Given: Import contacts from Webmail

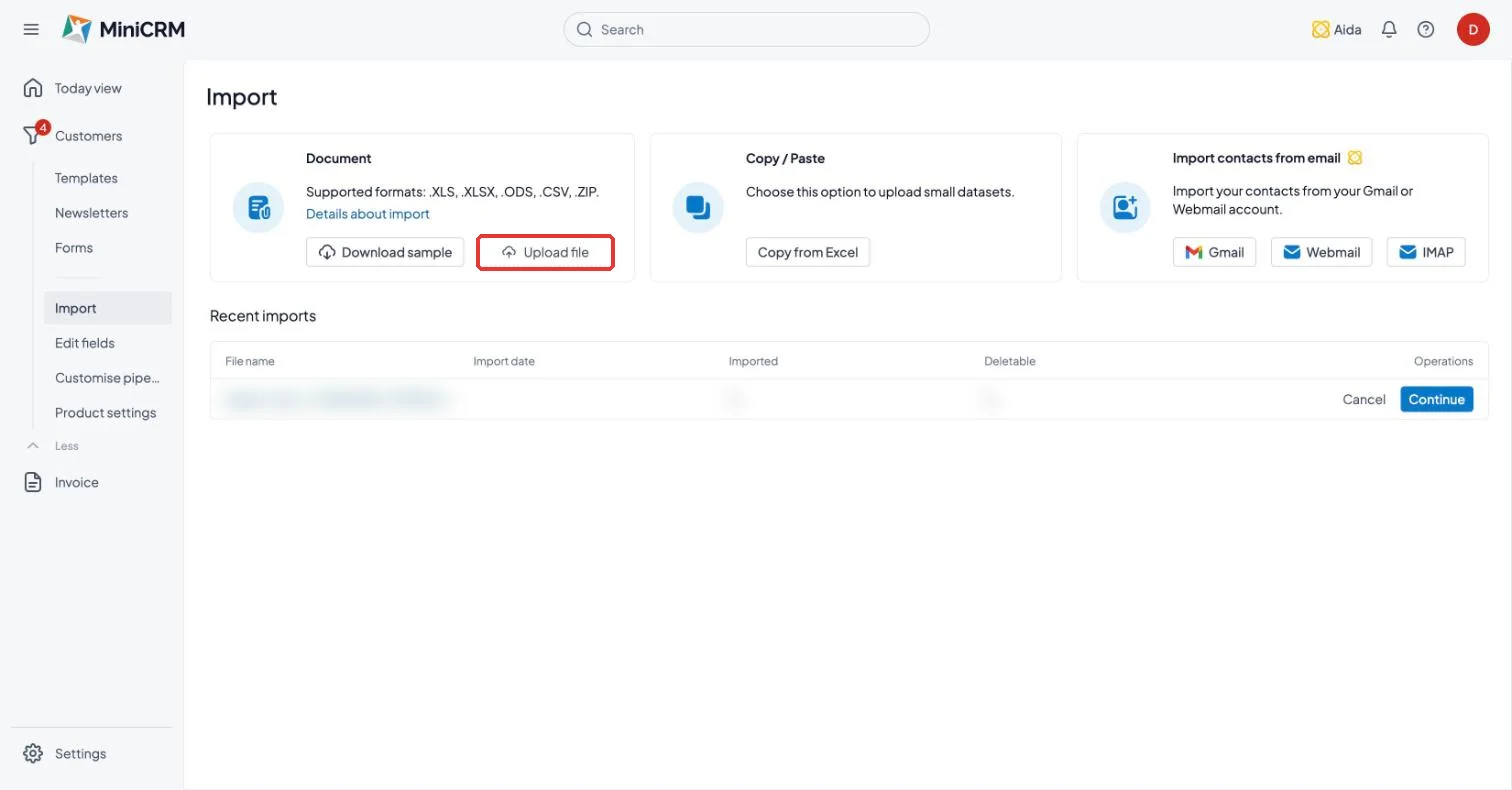Looking at the screenshot, I should pyautogui.click(x=1322, y=252).
